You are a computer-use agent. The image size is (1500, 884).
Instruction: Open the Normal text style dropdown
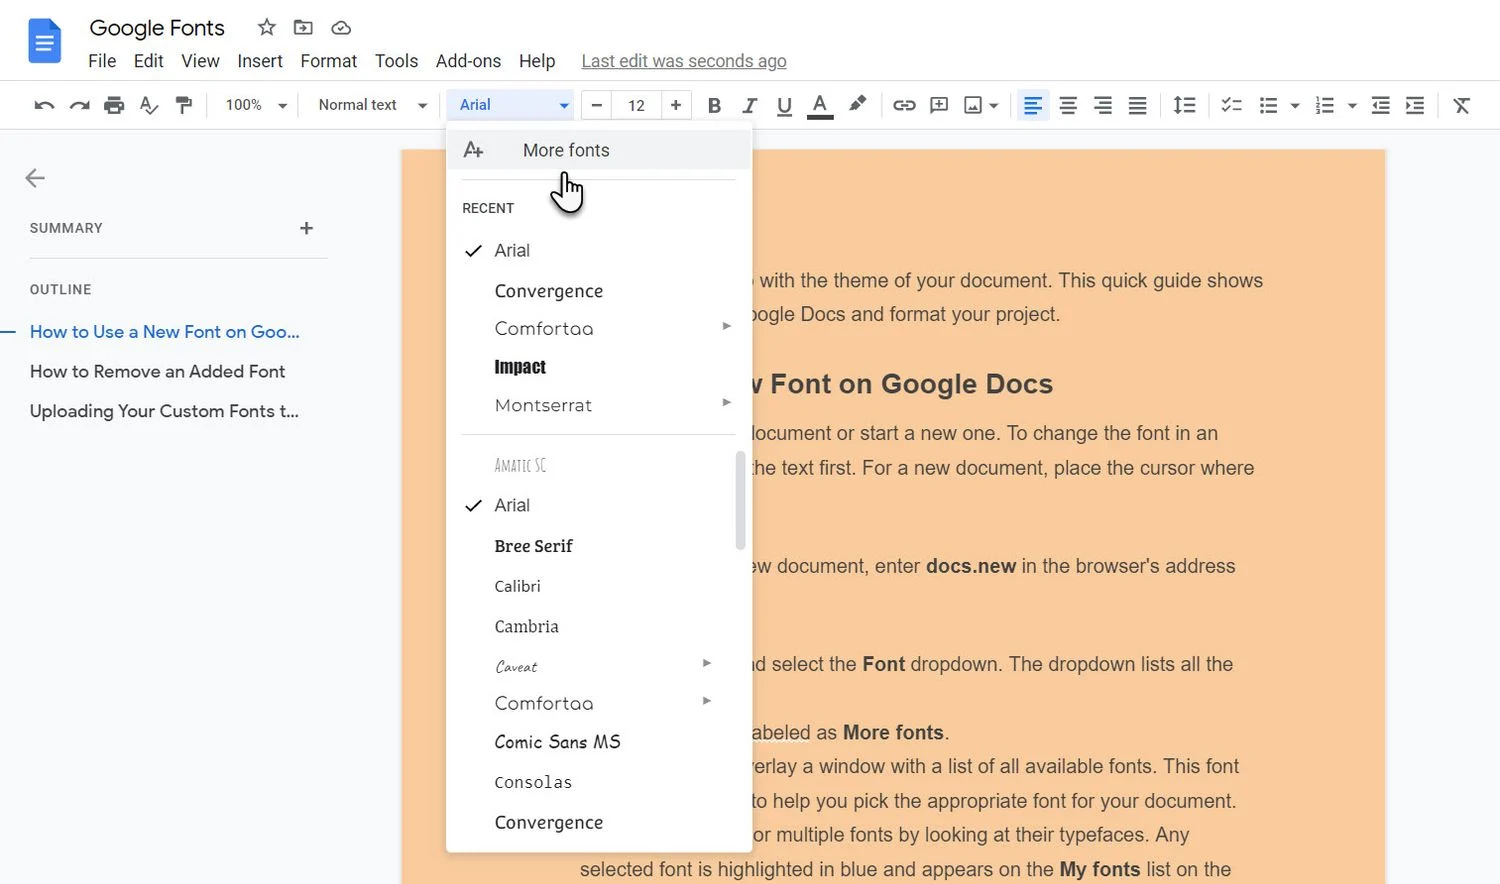point(372,105)
